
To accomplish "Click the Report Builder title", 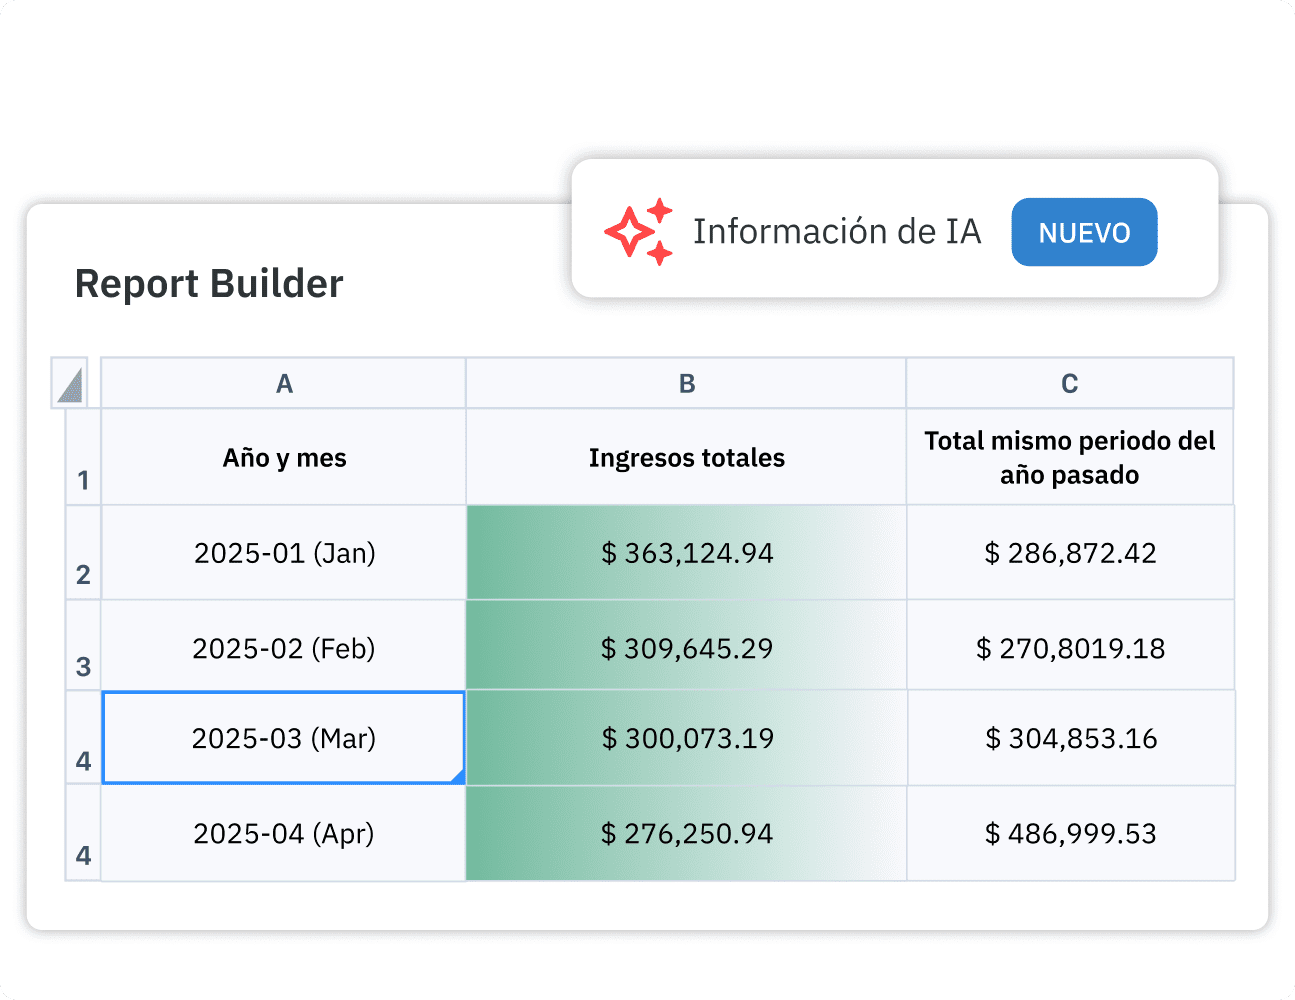I will click(209, 284).
